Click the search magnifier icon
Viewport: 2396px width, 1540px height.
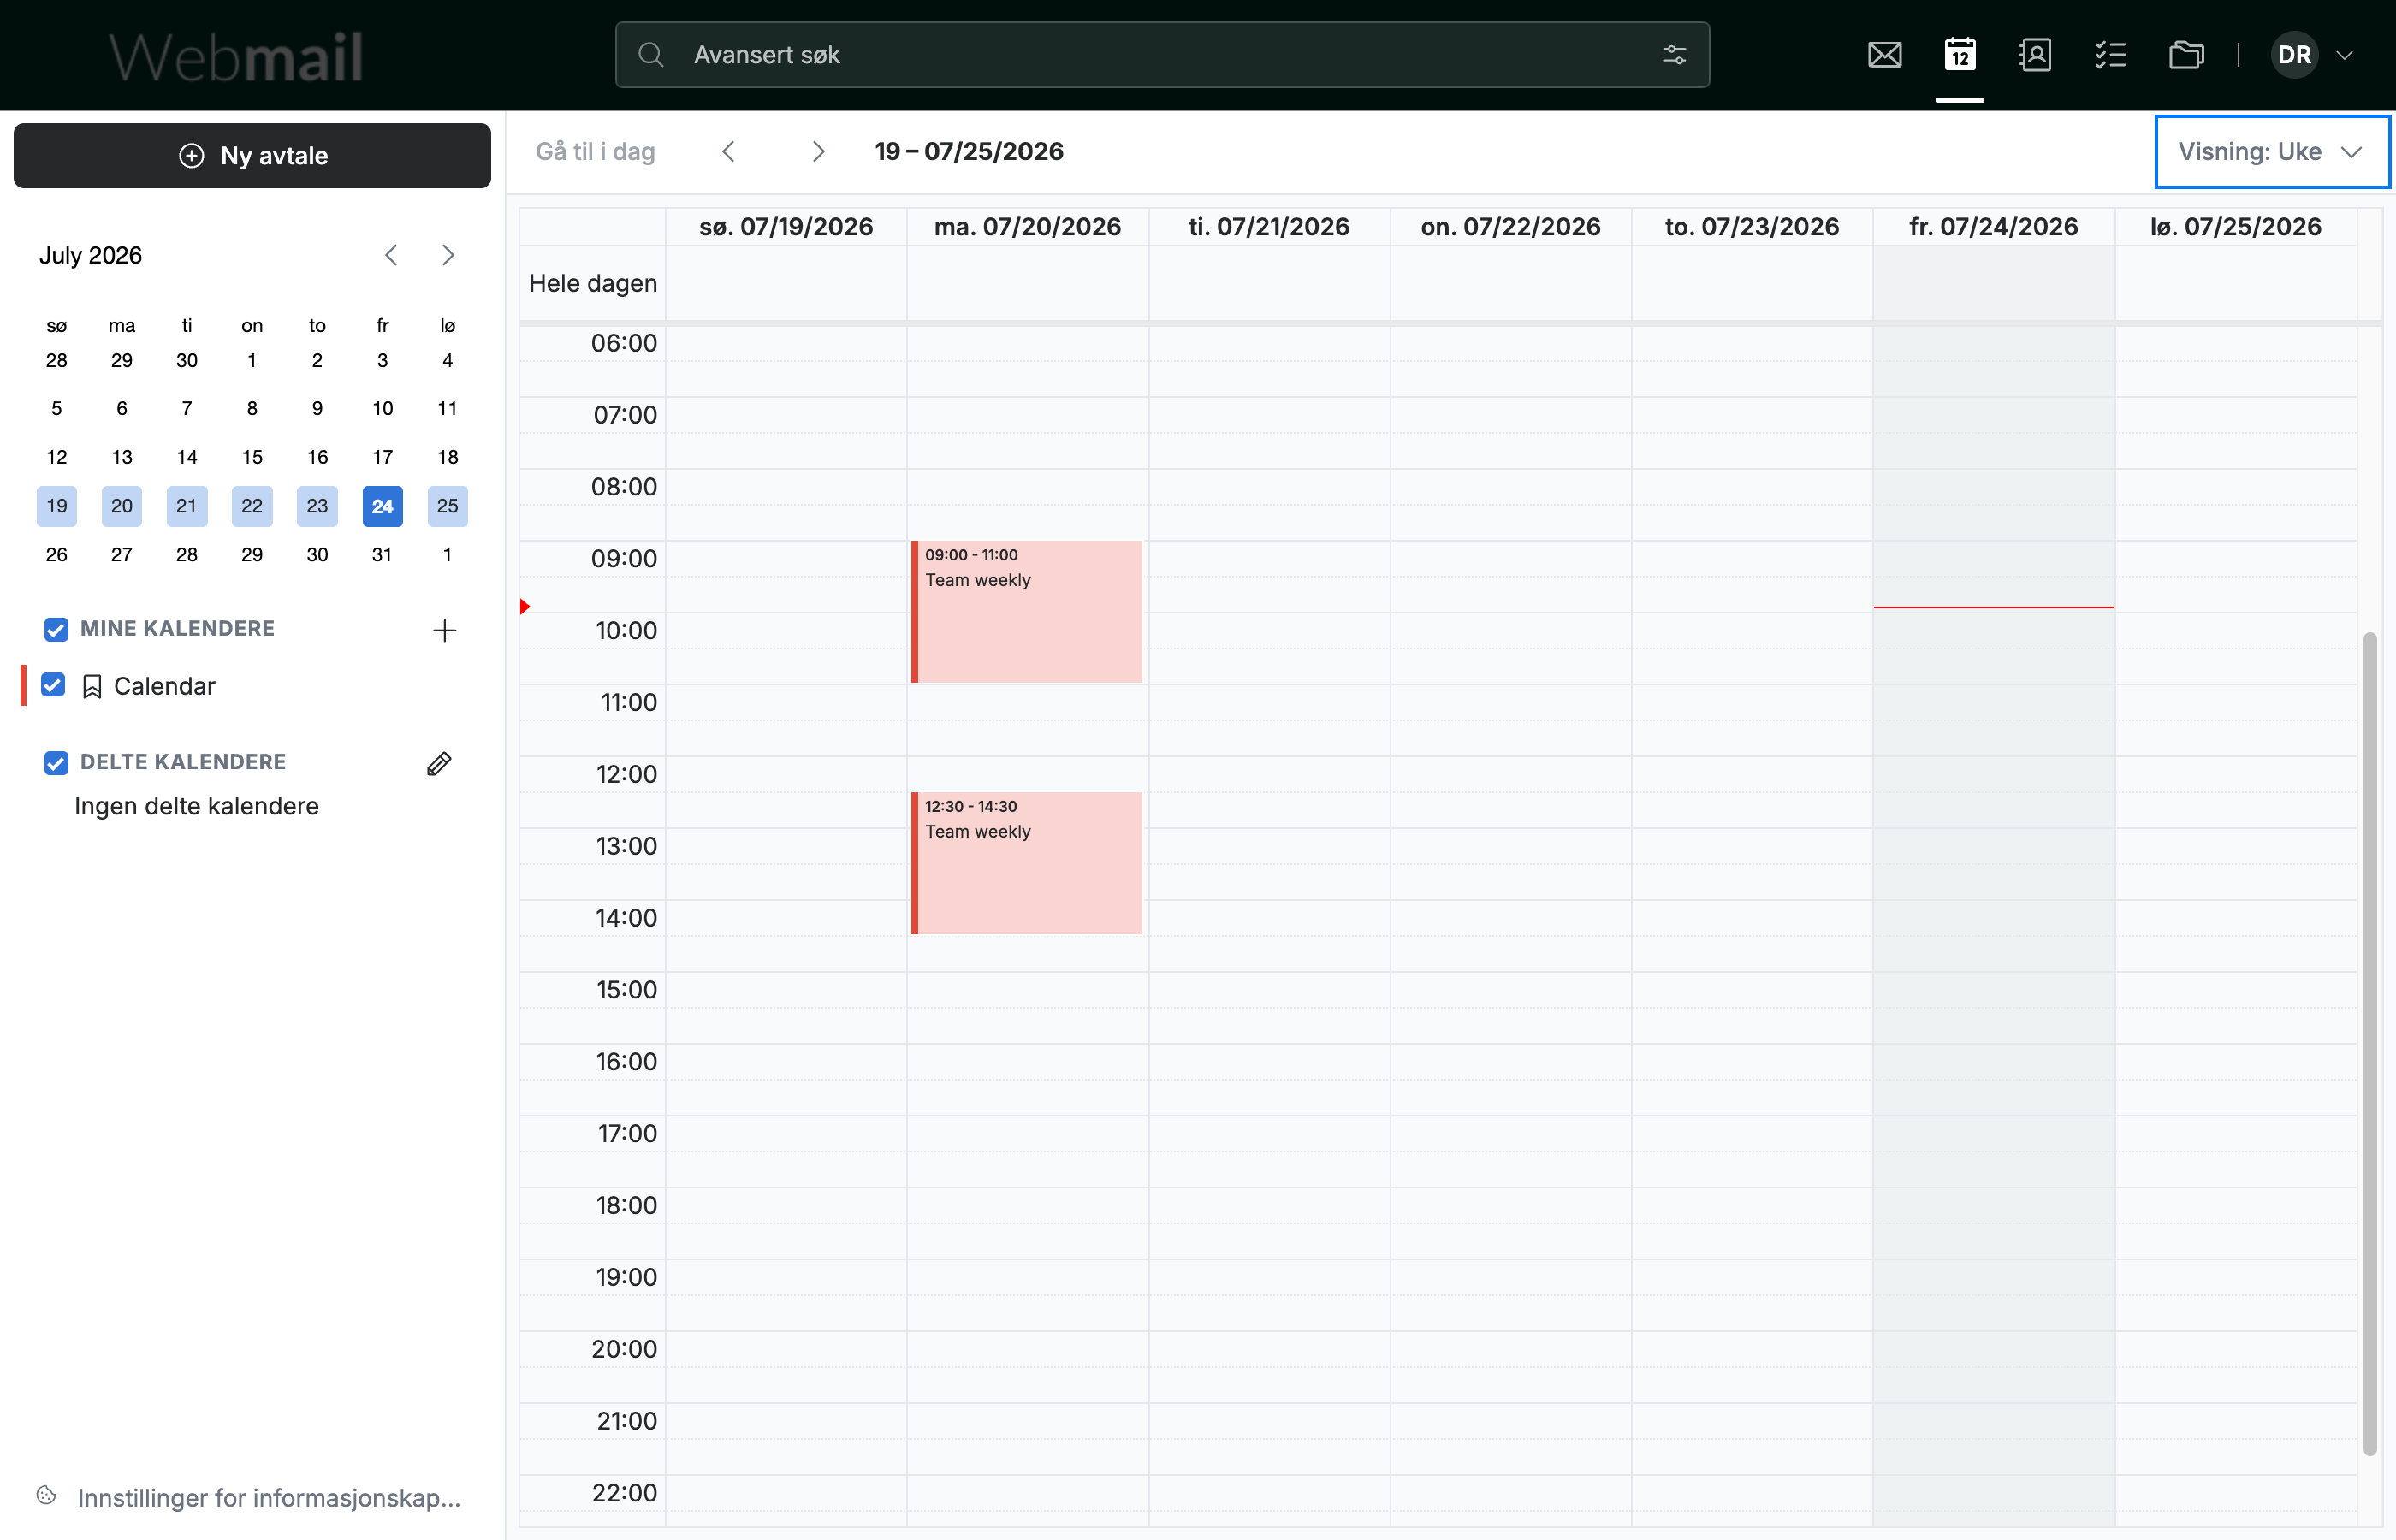click(x=651, y=55)
